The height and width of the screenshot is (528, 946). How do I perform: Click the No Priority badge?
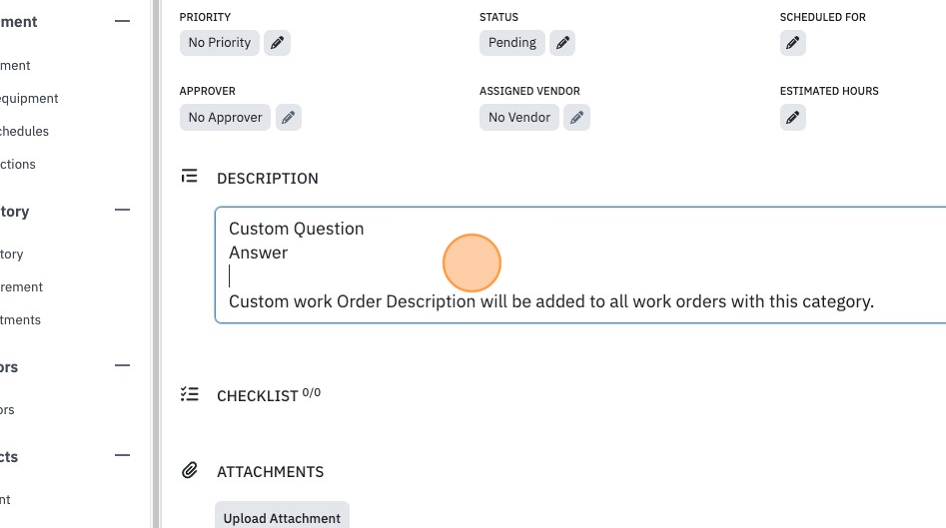220,43
